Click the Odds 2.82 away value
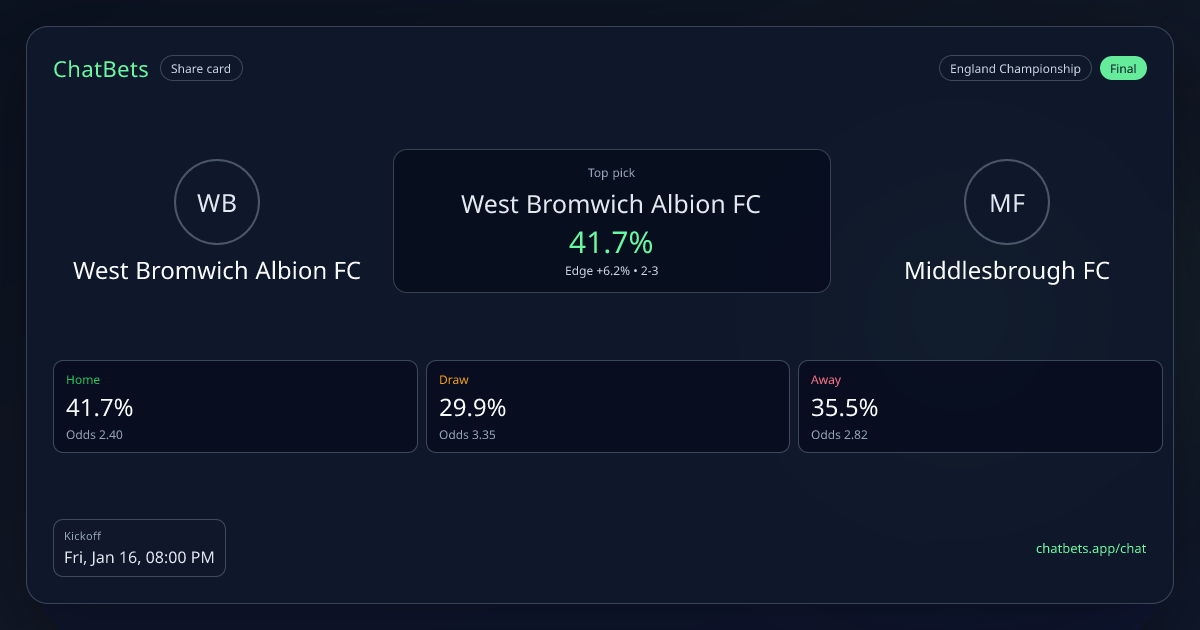 tap(839, 435)
